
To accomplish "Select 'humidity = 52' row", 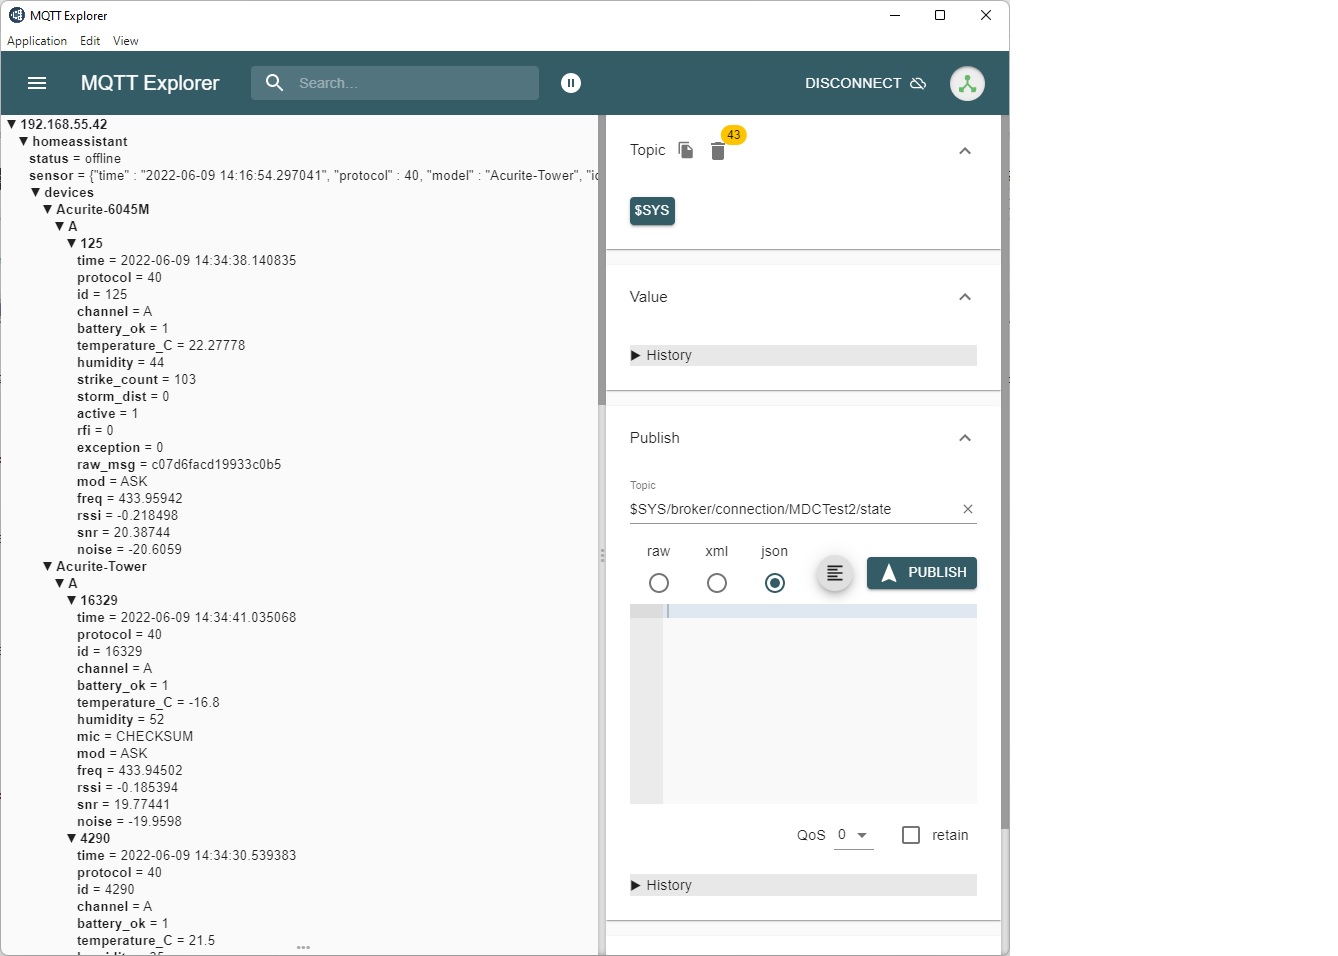I will point(121,719).
